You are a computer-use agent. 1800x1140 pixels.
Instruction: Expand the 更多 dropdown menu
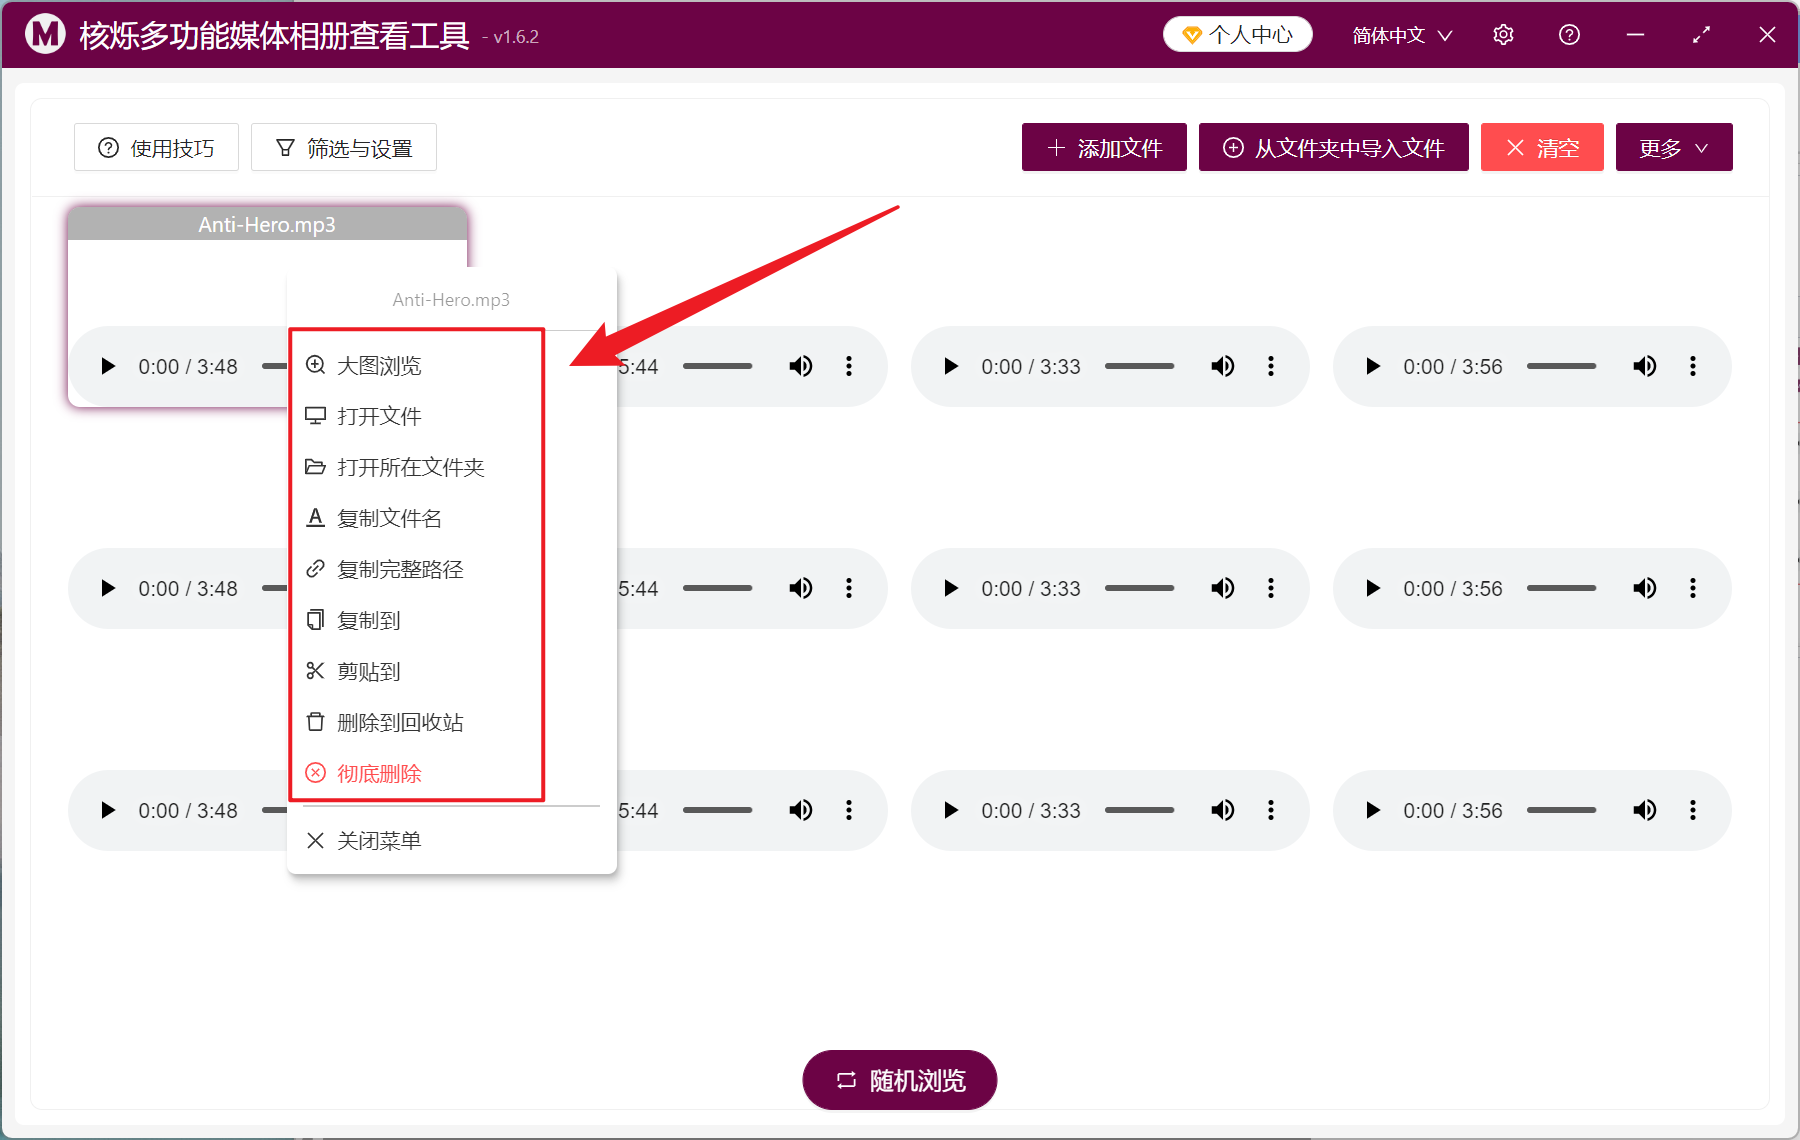[x=1673, y=147]
